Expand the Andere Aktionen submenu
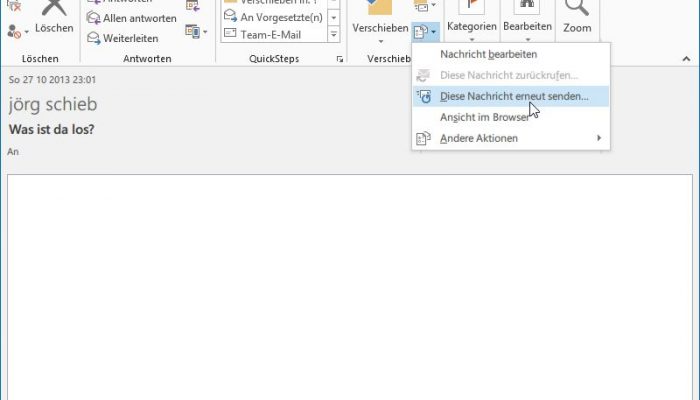 511,138
